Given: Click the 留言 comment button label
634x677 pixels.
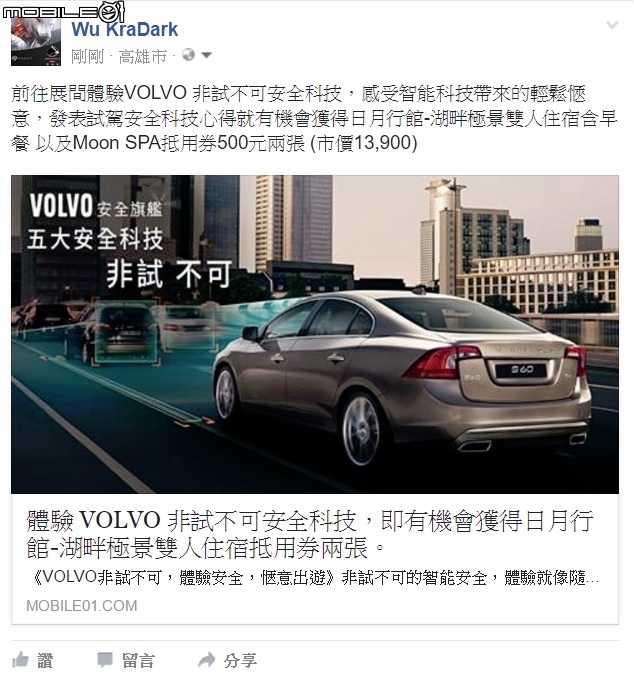Looking at the screenshot, I should (138, 660).
